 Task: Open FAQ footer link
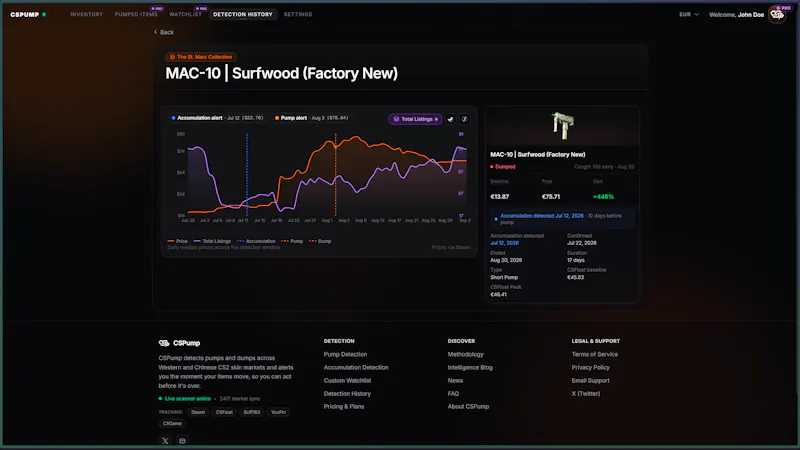(453, 393)
